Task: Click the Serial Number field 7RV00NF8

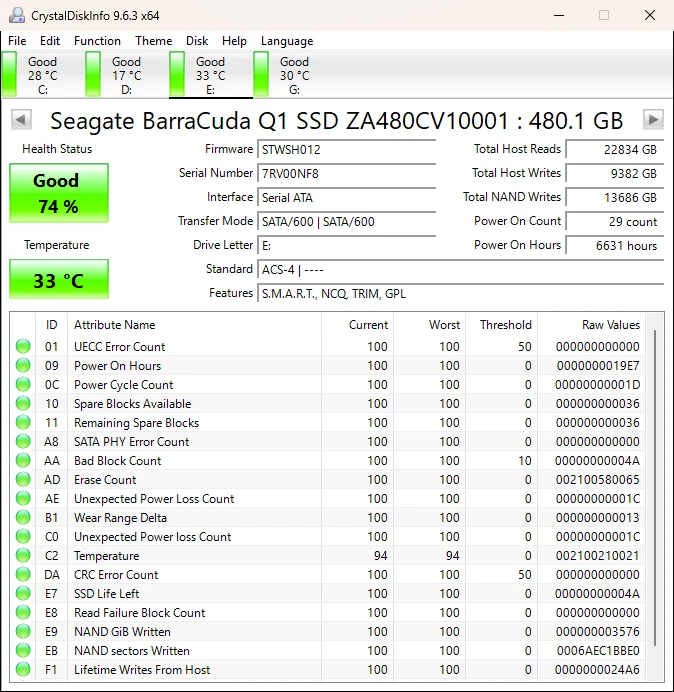Action: [346, 173]
